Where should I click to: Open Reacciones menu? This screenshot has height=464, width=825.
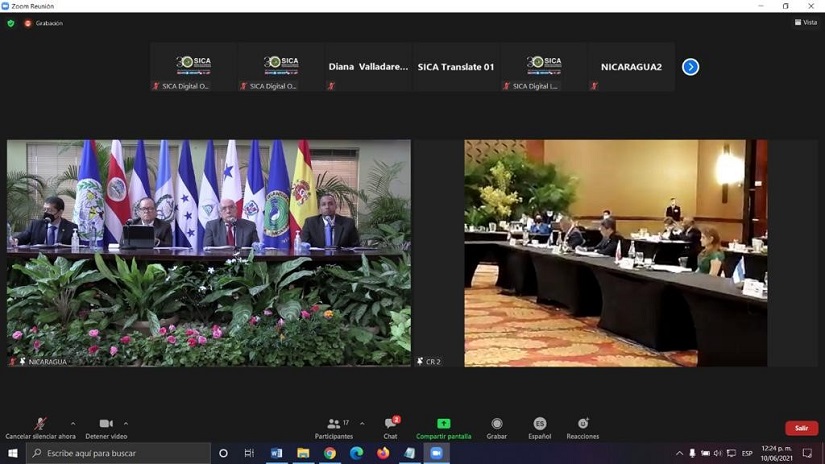[582, 428]
